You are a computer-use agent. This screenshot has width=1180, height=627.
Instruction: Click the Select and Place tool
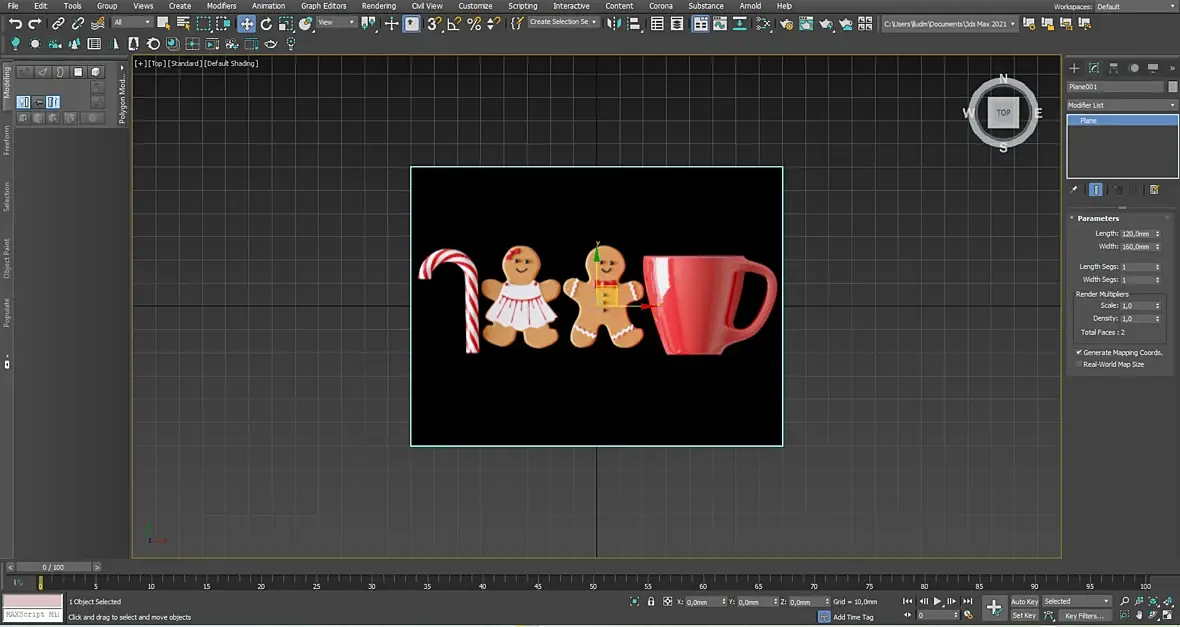[x=305, y=23]
